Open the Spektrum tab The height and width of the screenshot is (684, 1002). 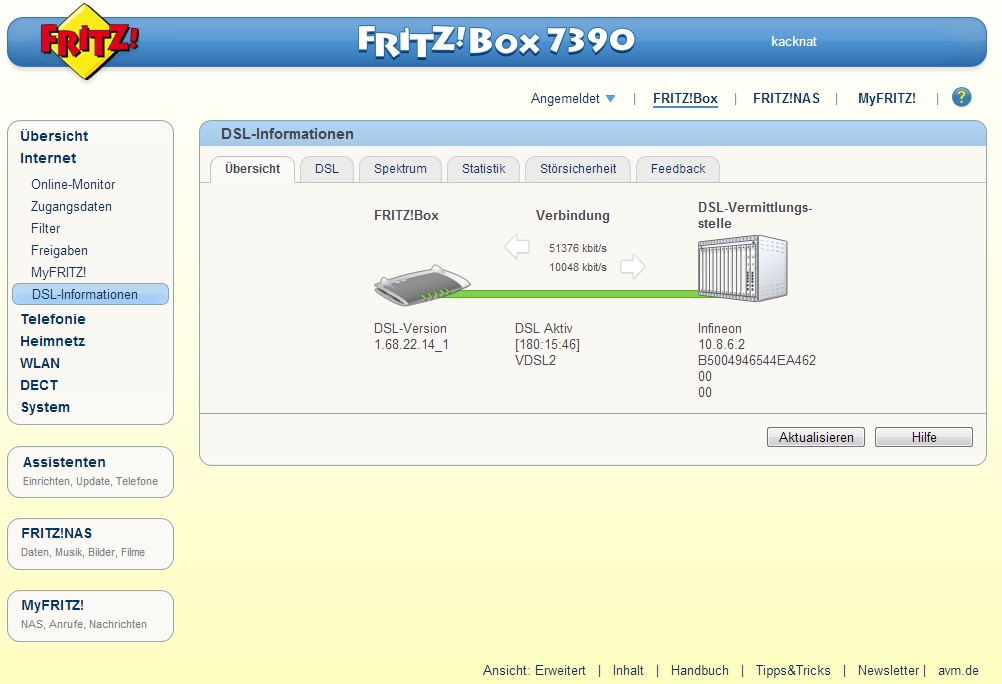[400, 169]
